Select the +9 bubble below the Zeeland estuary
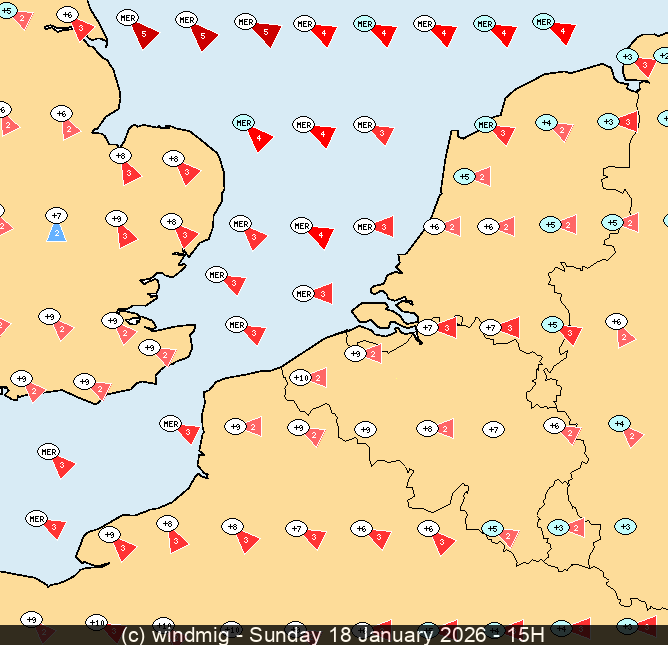Screen dimensions: 668x645 coord(355,353)
